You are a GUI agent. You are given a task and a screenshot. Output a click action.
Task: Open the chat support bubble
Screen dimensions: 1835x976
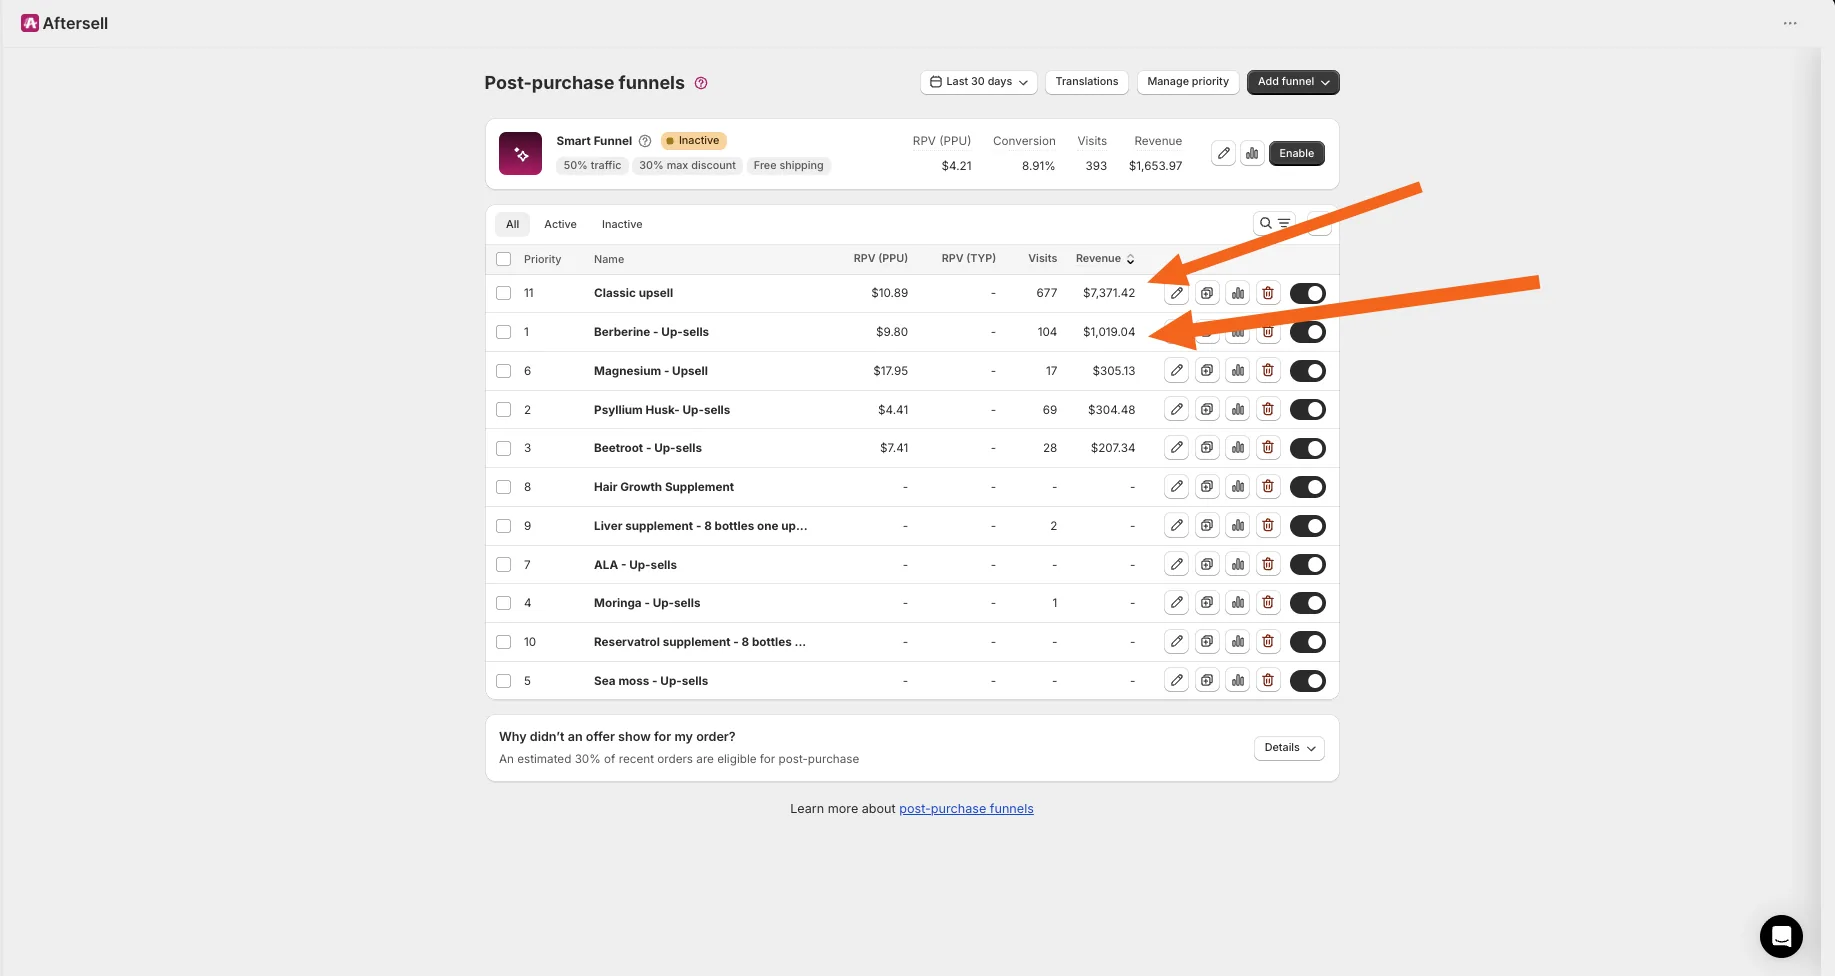coord(1781,936)
